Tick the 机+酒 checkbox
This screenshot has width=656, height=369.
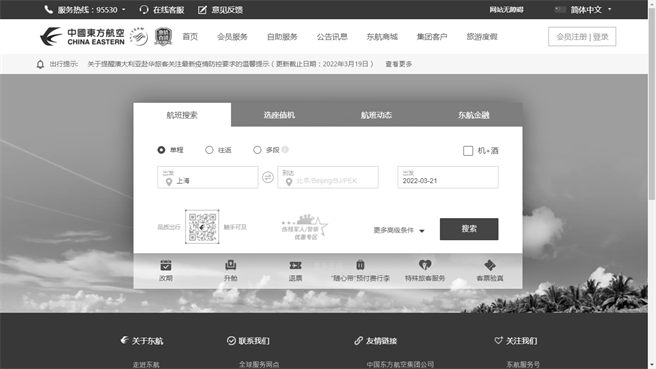click(468, 151)
